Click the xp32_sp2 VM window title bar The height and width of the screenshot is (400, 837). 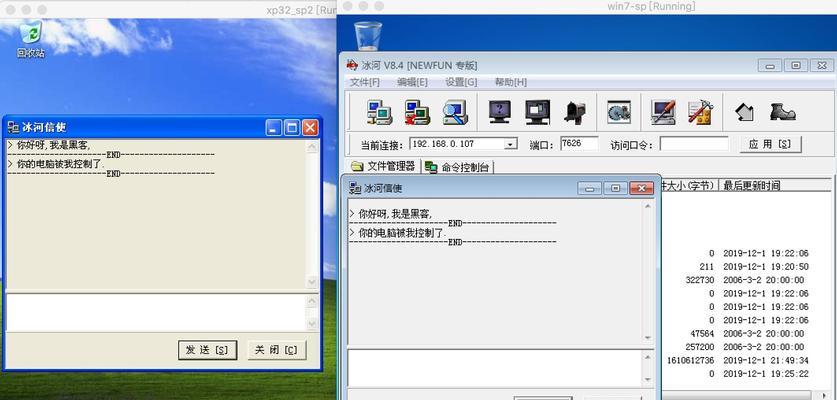[x=168, y=9]
